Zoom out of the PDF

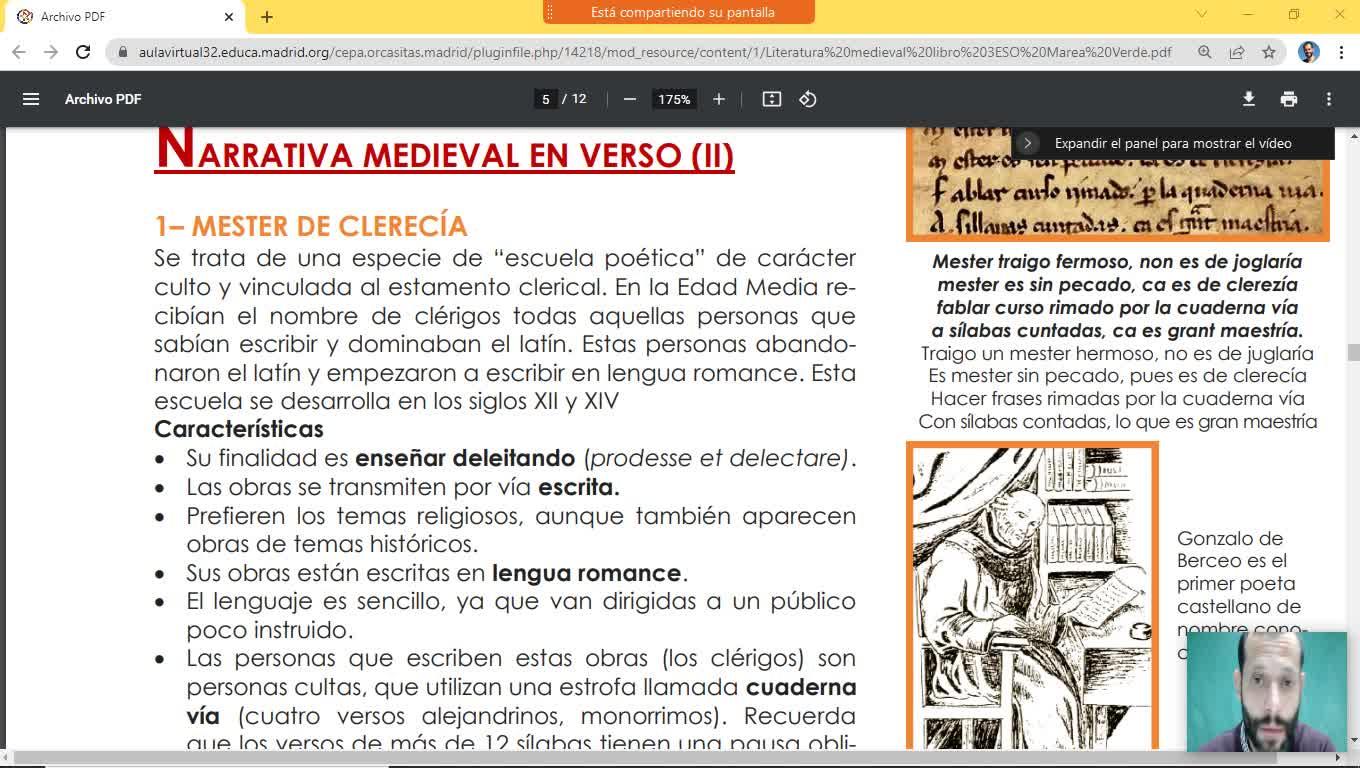629,99
